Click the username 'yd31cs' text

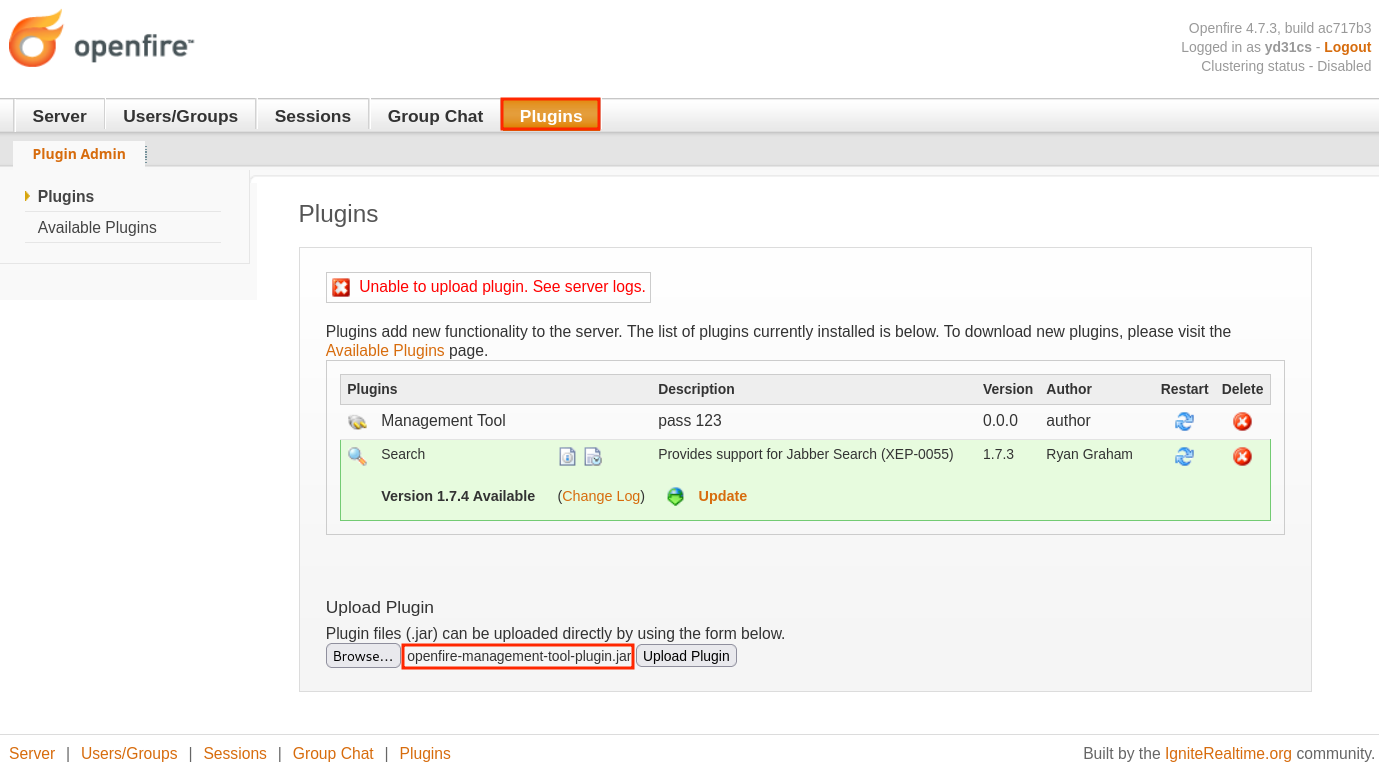1288,47
